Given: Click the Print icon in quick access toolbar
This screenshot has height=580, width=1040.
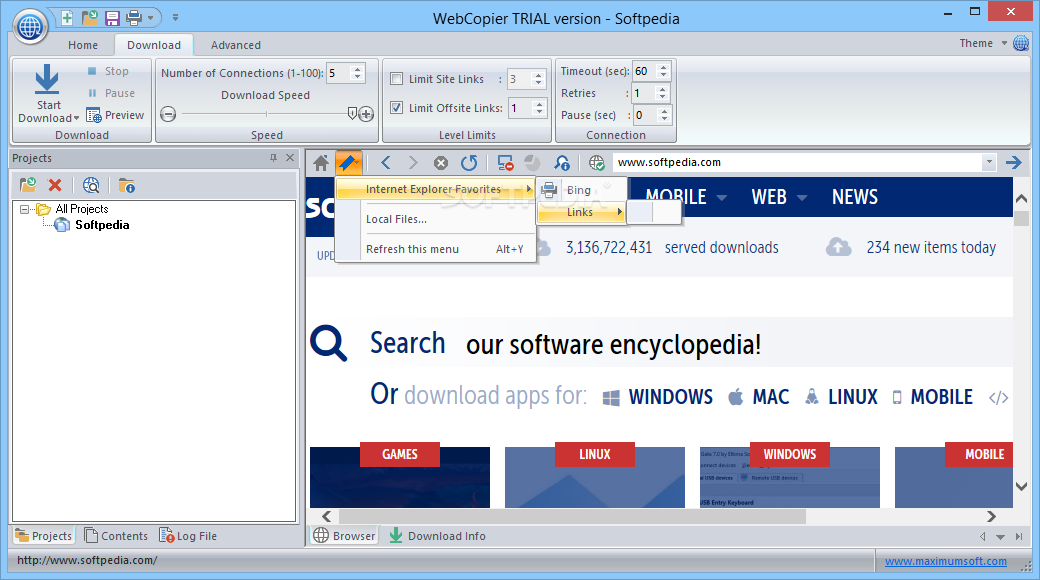Looking at the screenshot, I should tap(134, 17).
